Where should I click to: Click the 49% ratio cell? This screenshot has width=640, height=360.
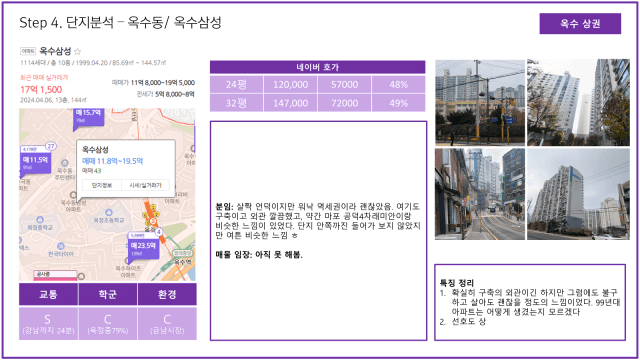click(398, 103)
